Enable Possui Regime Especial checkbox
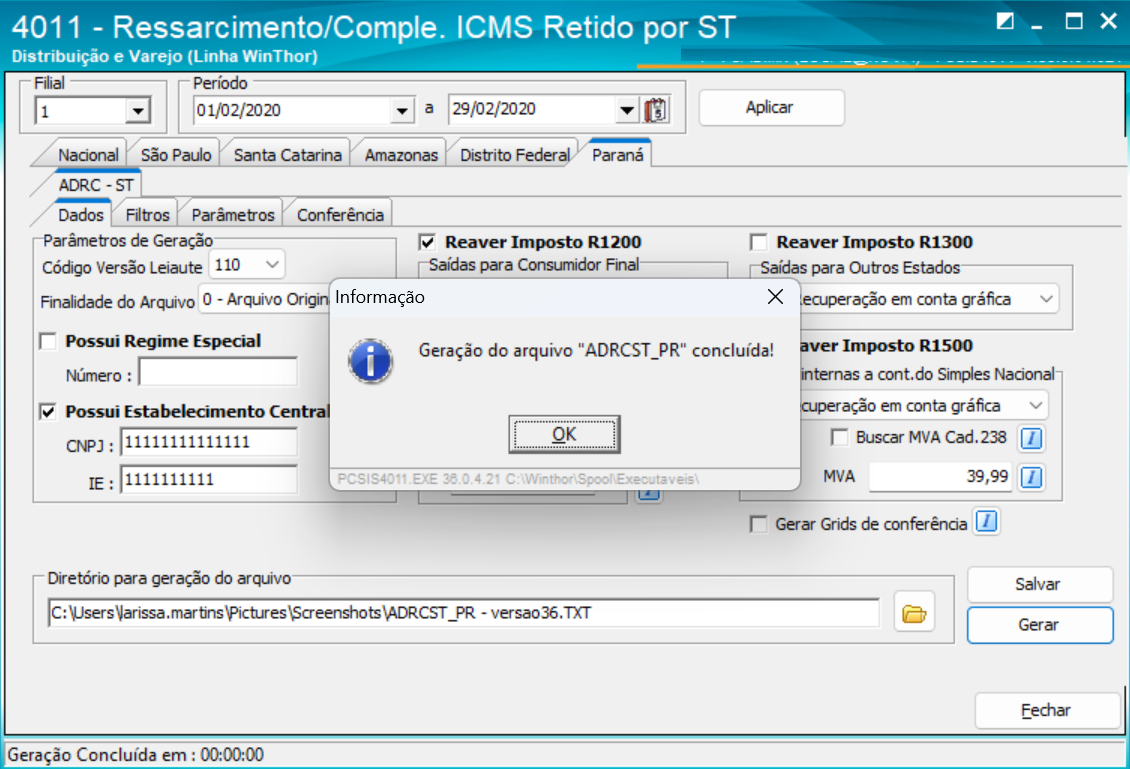This screenshot has width=1130, height=769. [x=48, y=341]
